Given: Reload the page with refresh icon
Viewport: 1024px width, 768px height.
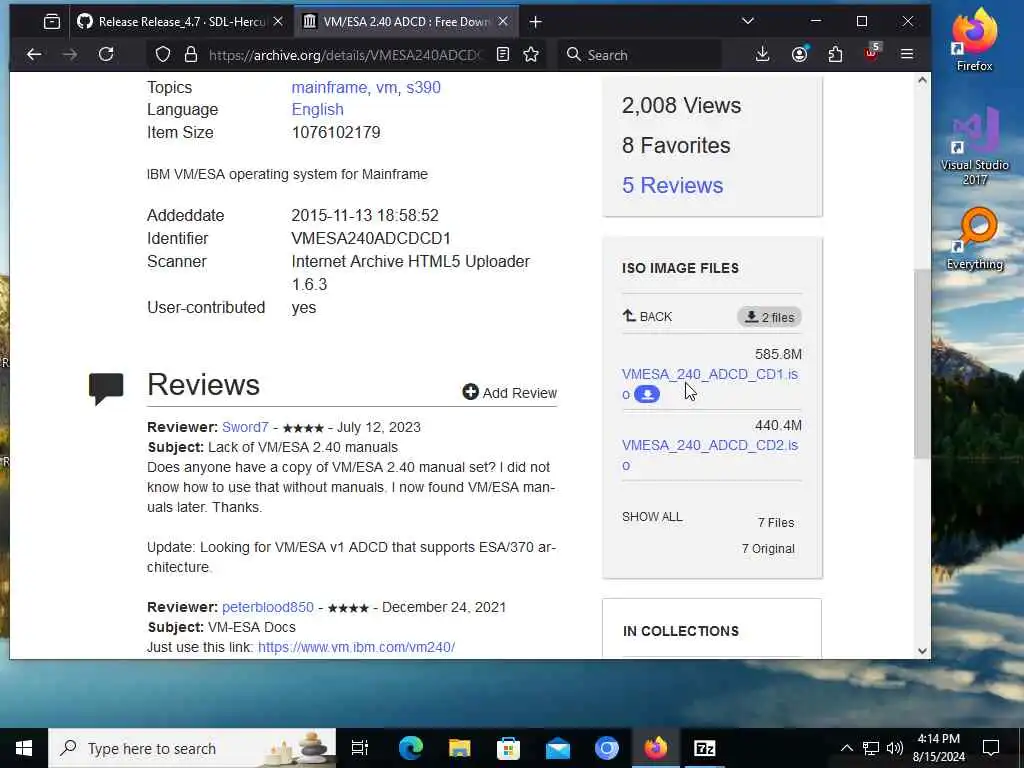Looking at the screenshot, I should pyautogui.click(x=106, y=55).
